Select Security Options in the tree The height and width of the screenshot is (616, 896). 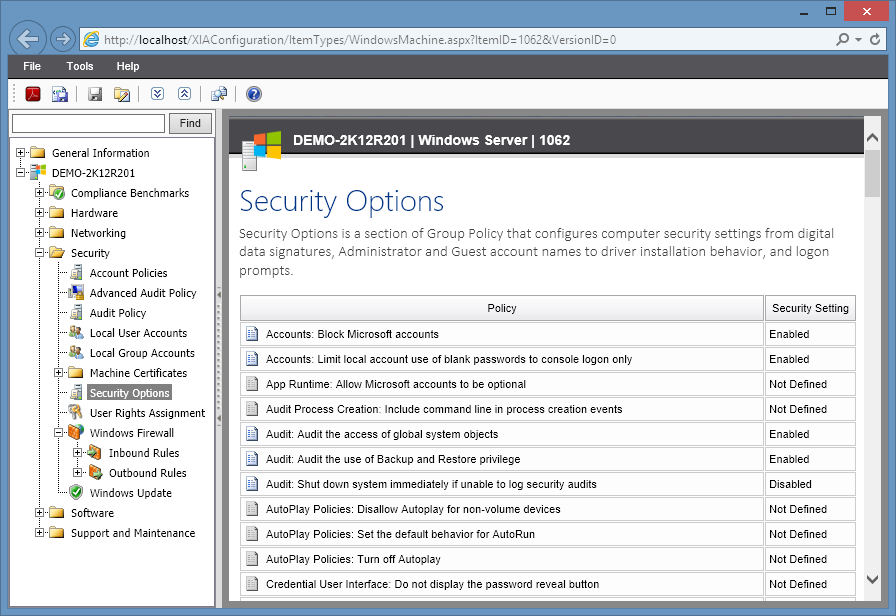129,393
